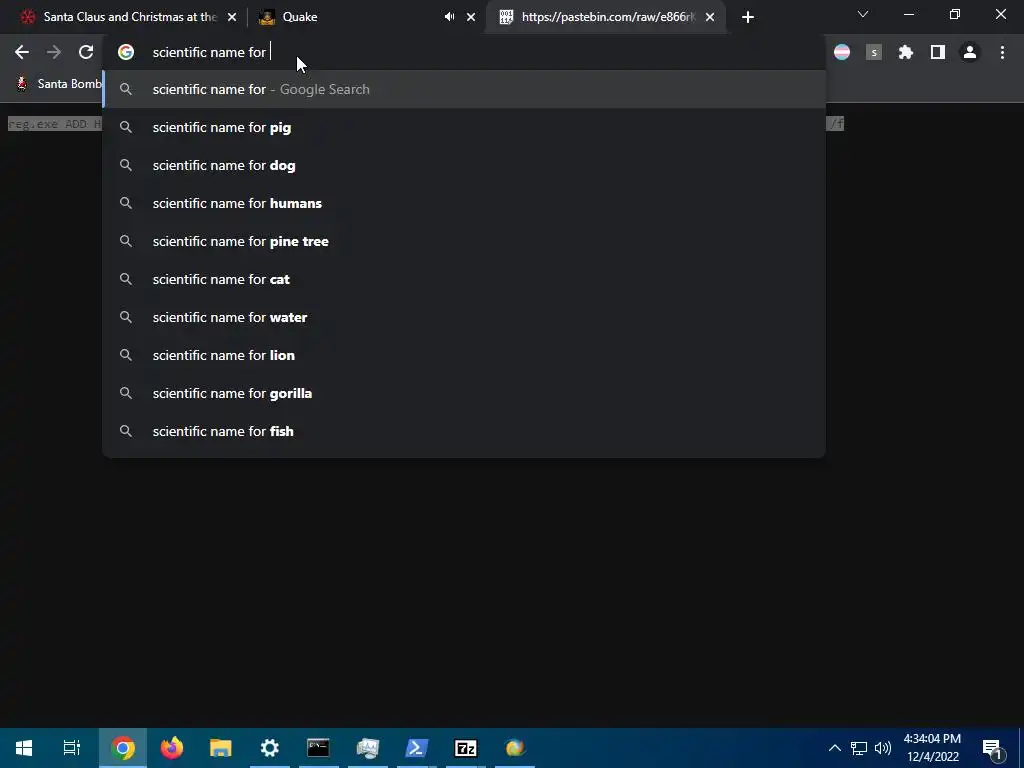Click the computer monitor app taskbar icon
The height and width of the screenshot is (768, 1024).
(368, 748)
